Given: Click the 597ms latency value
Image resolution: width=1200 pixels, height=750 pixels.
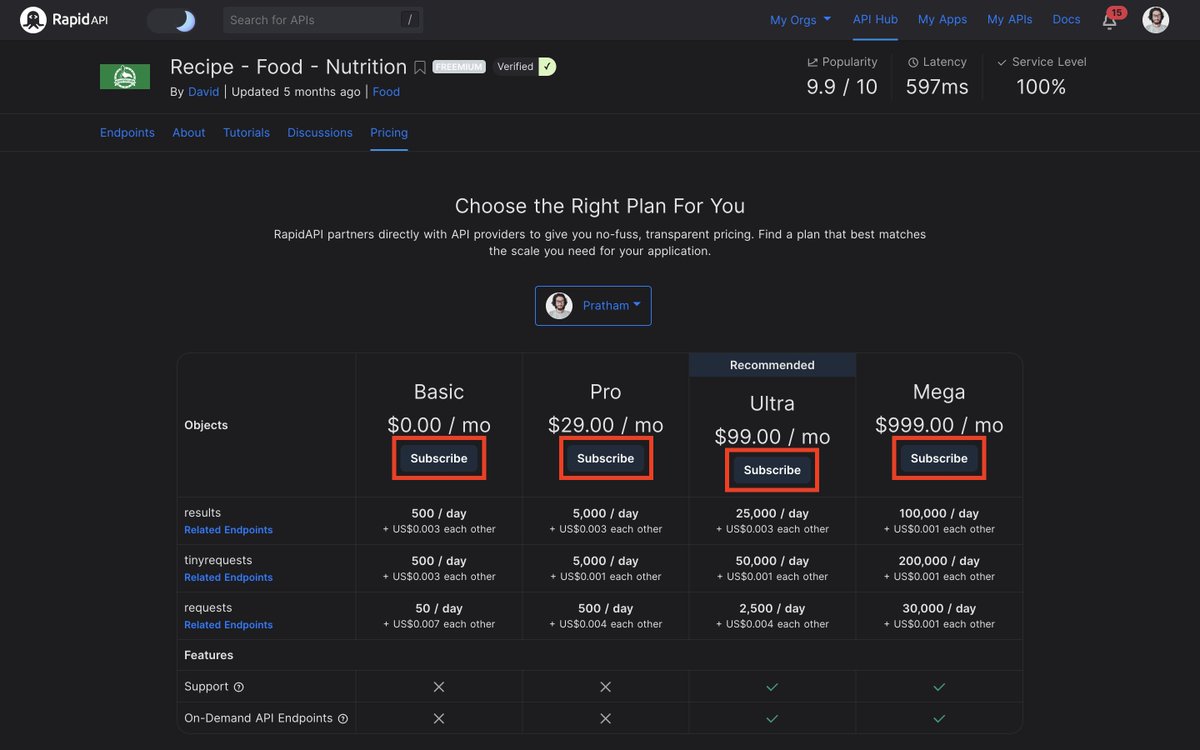Looking at the screenshot, I should 937,87.
